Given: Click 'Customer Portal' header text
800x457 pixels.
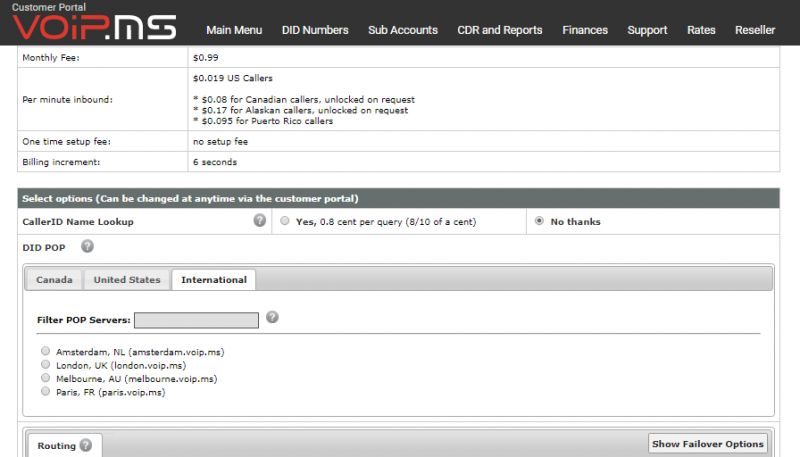Looking at the screenshot, I should click(48, 7).
